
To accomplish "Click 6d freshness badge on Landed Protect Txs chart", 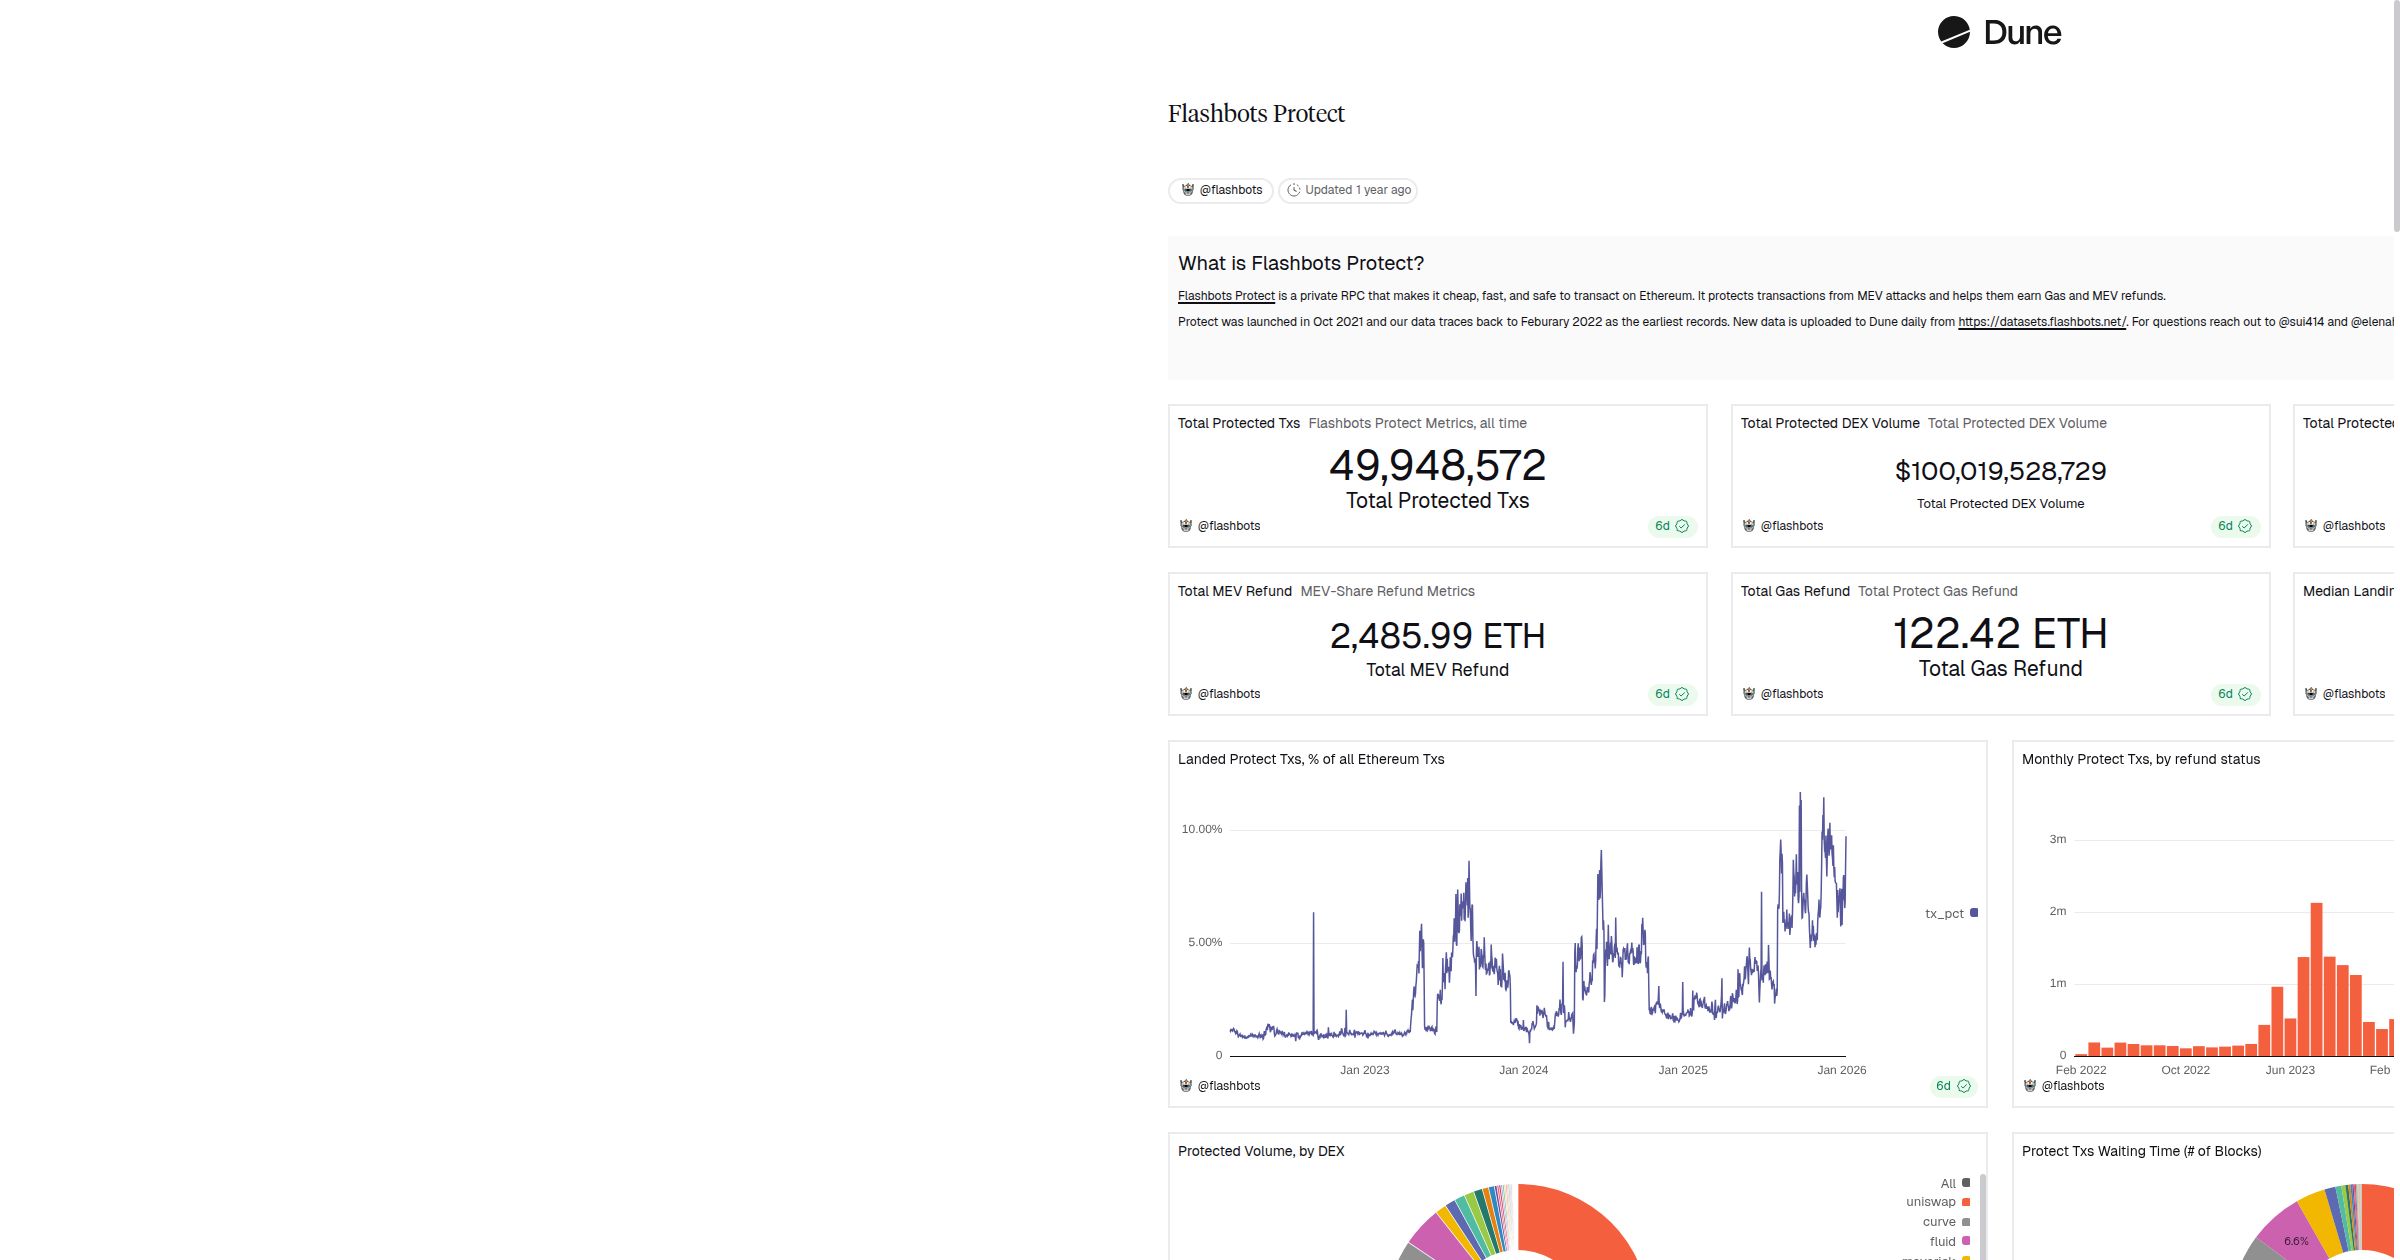I will 1952,1086.
